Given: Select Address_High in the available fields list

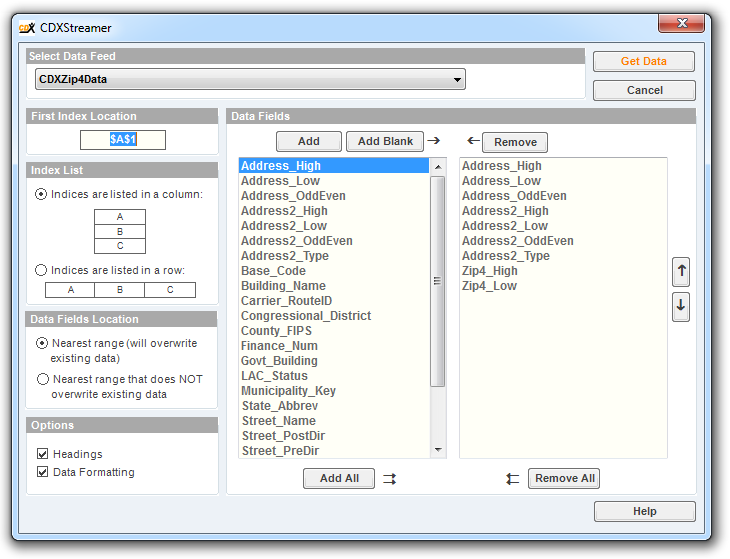Looking at the screenshot, I should click(x=333, y=166).
